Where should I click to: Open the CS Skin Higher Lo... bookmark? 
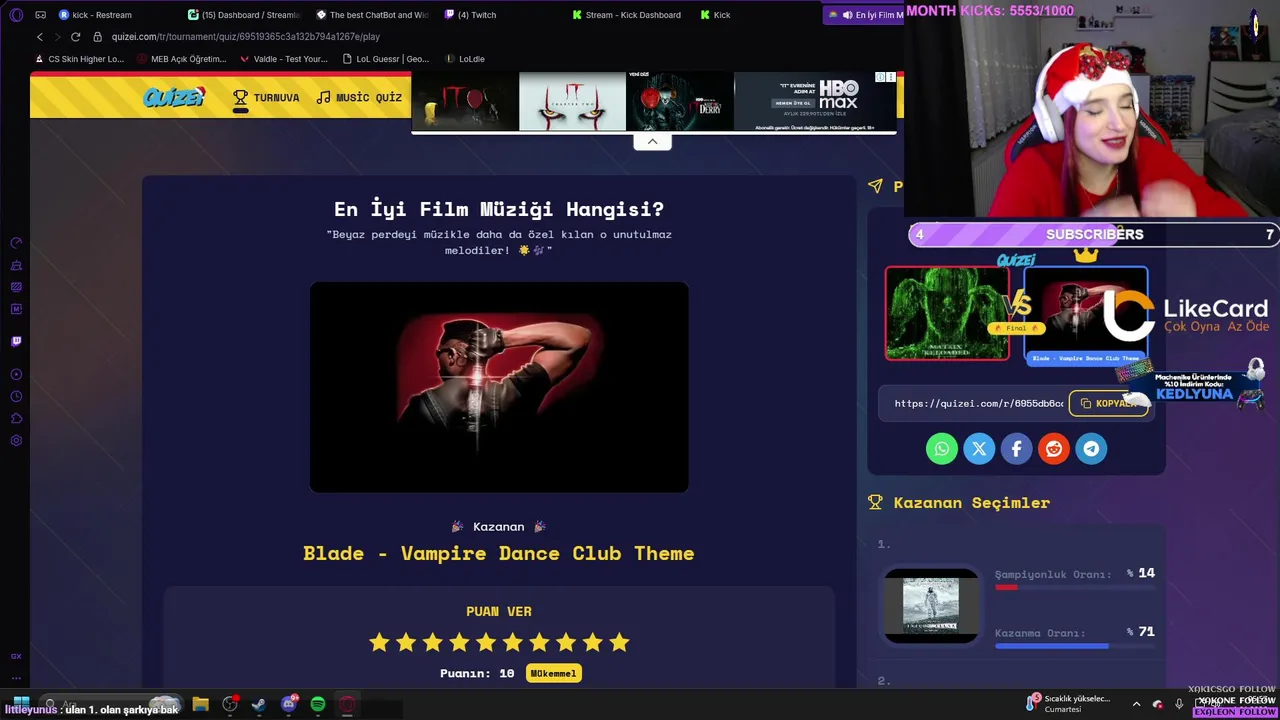coord(78,59)
